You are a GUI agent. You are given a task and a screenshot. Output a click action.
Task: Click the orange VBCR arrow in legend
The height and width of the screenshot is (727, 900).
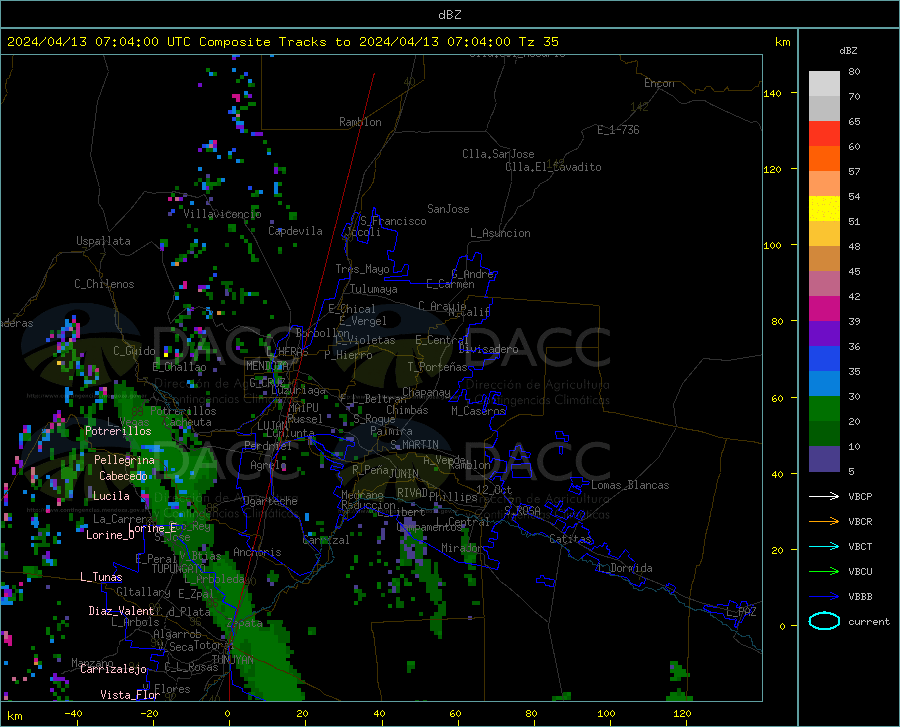tap(824, 521)
